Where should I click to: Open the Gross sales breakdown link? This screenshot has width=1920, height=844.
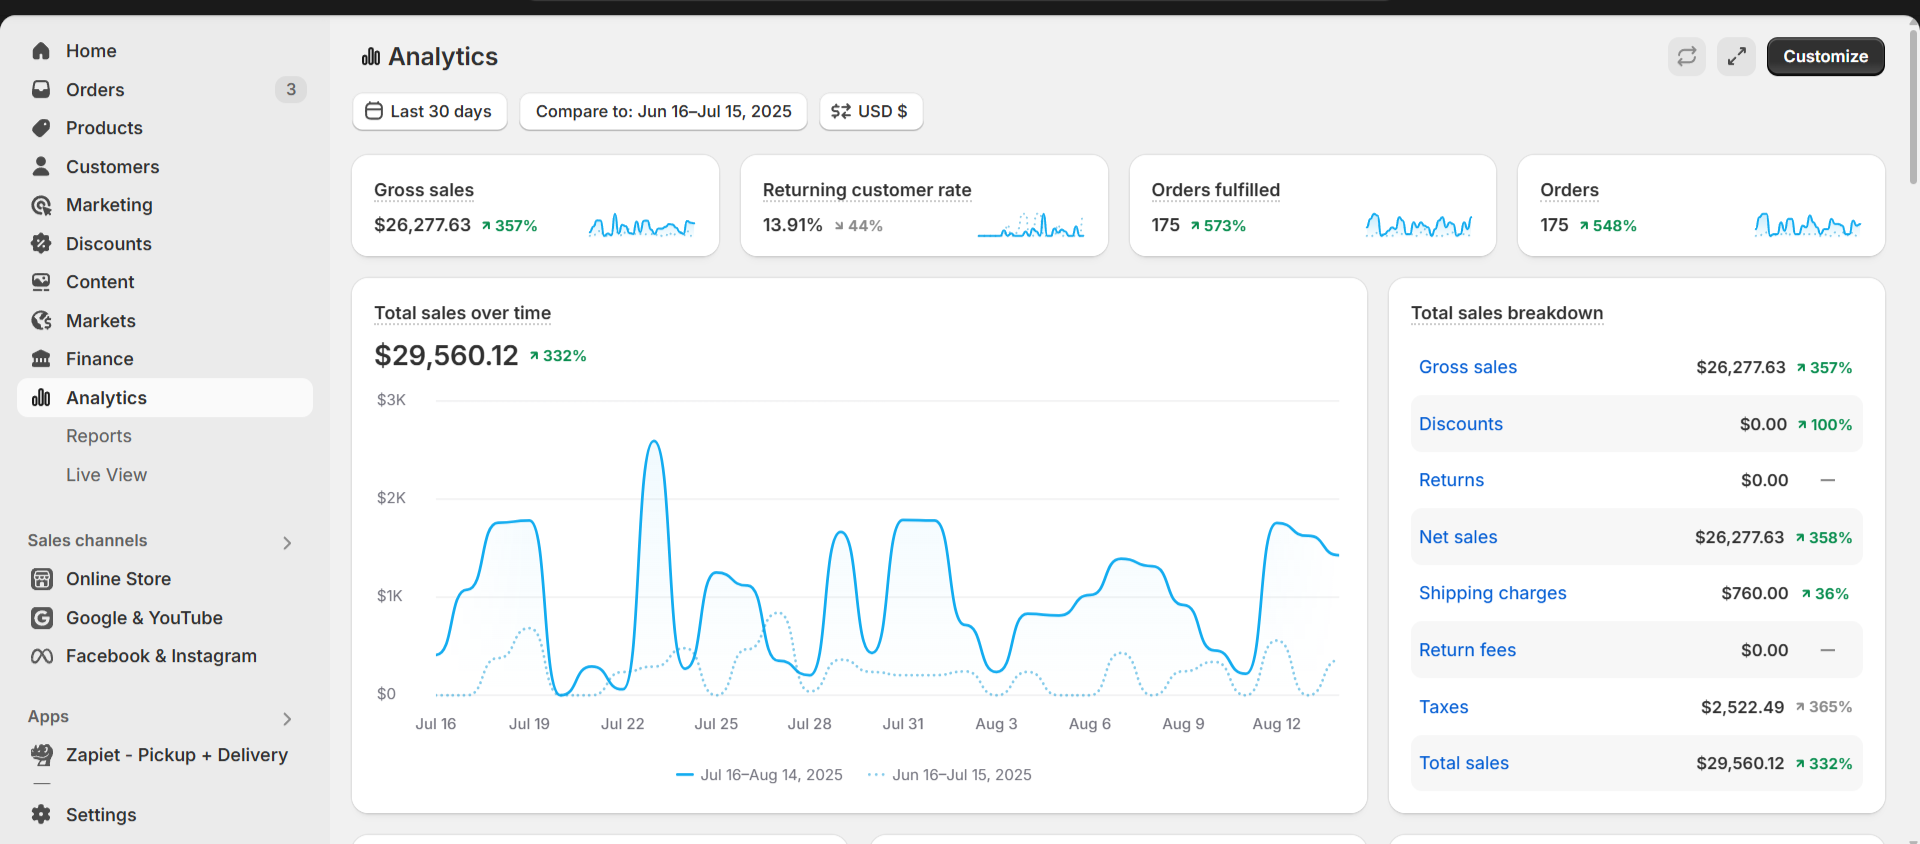(1468, 367)
